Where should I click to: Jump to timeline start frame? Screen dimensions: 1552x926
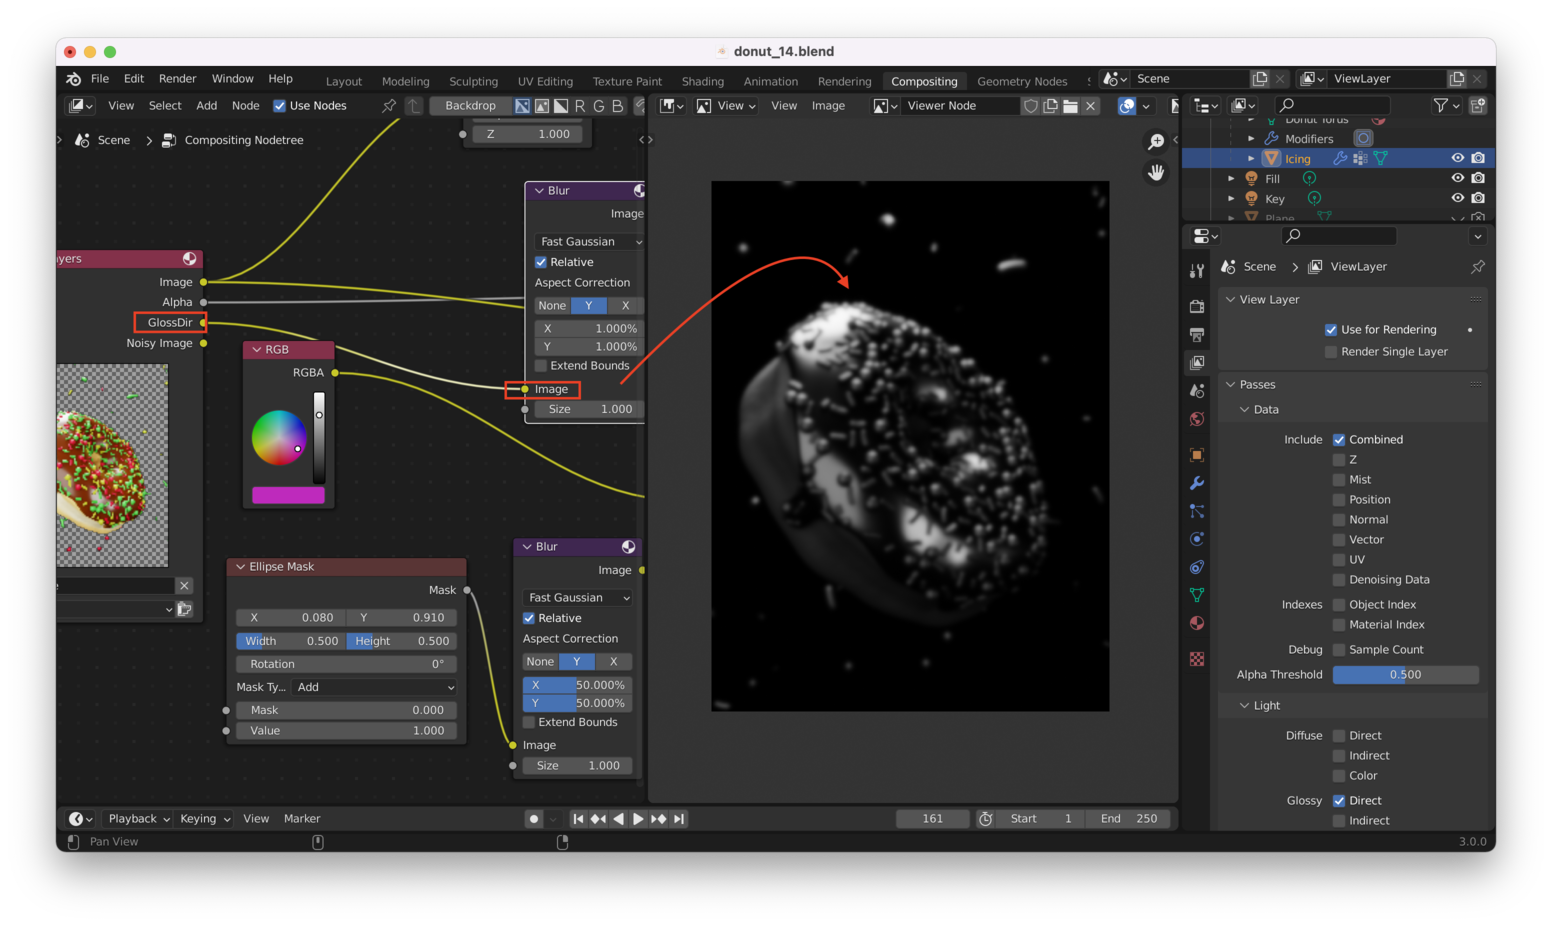pyautogui.click(x=578, y=819)
